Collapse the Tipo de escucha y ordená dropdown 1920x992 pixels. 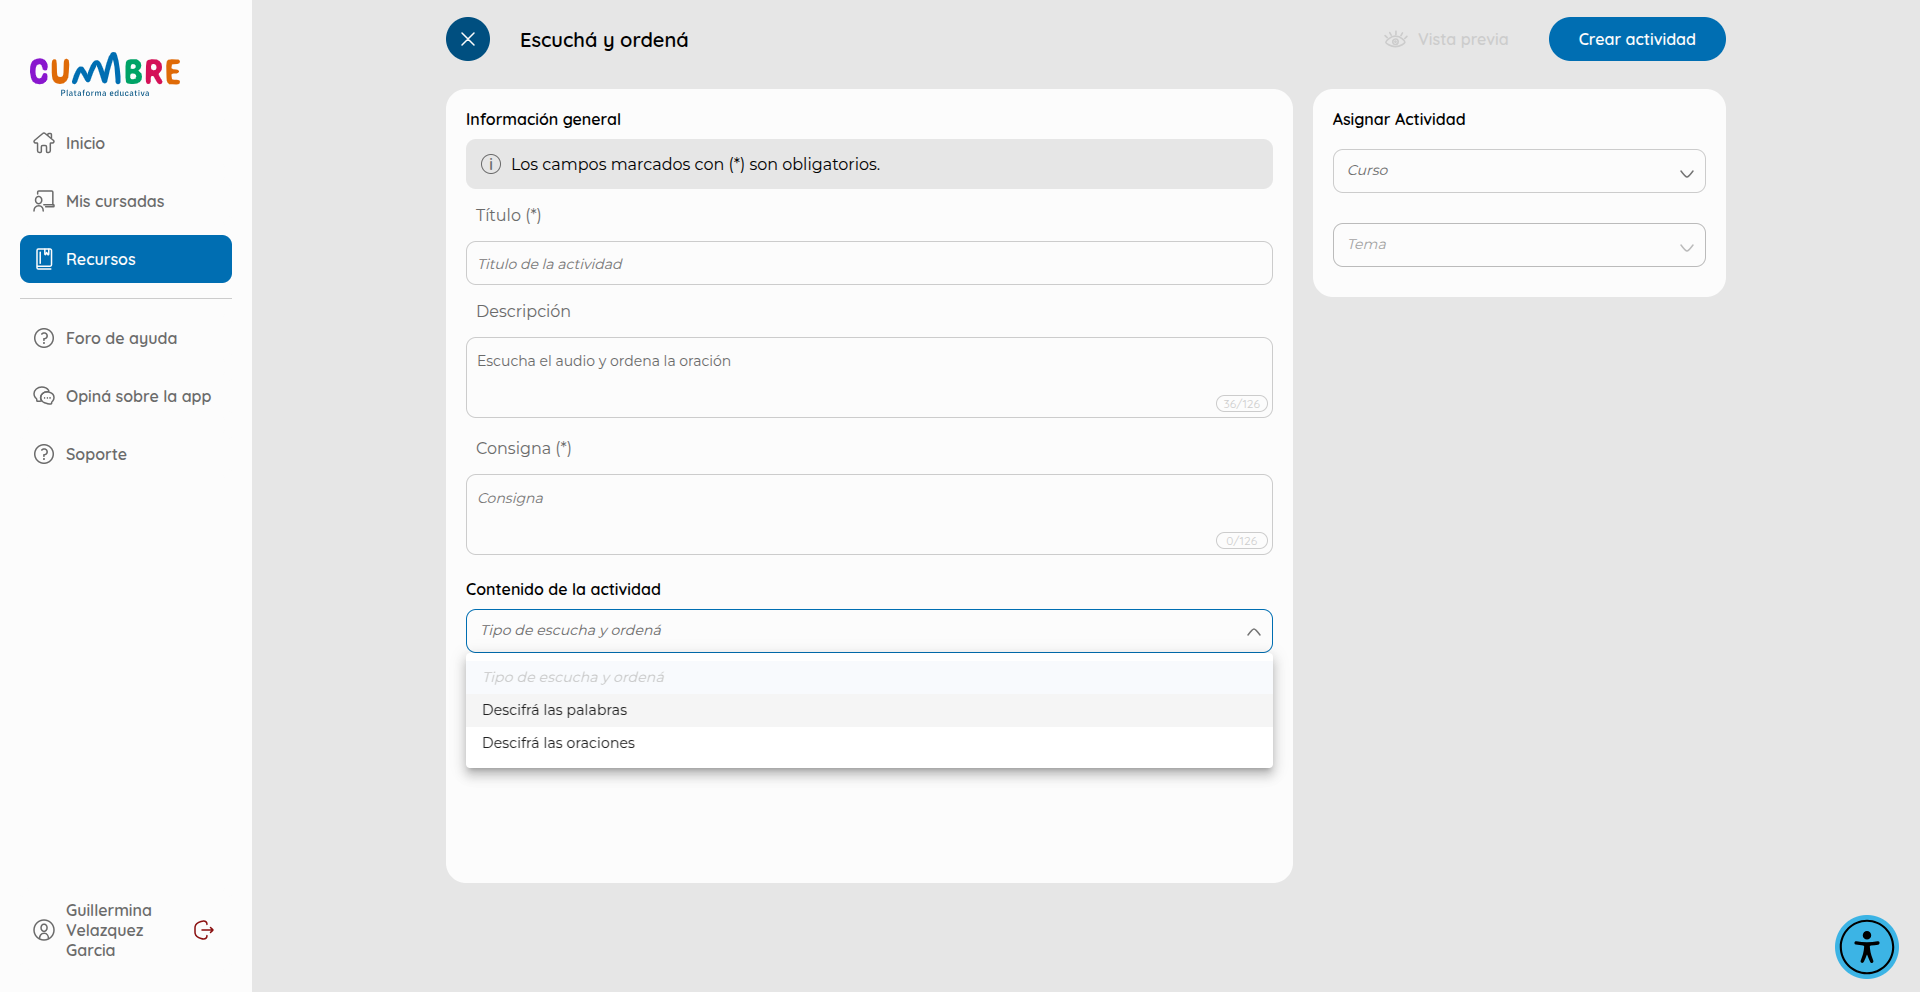tap(869, 631)
